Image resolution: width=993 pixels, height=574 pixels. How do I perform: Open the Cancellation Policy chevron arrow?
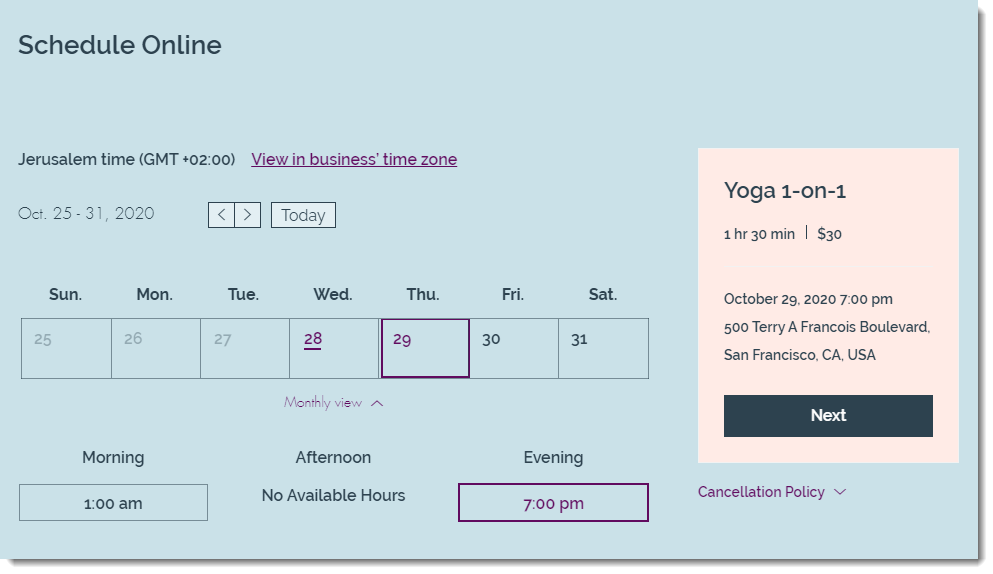(840, 492)
